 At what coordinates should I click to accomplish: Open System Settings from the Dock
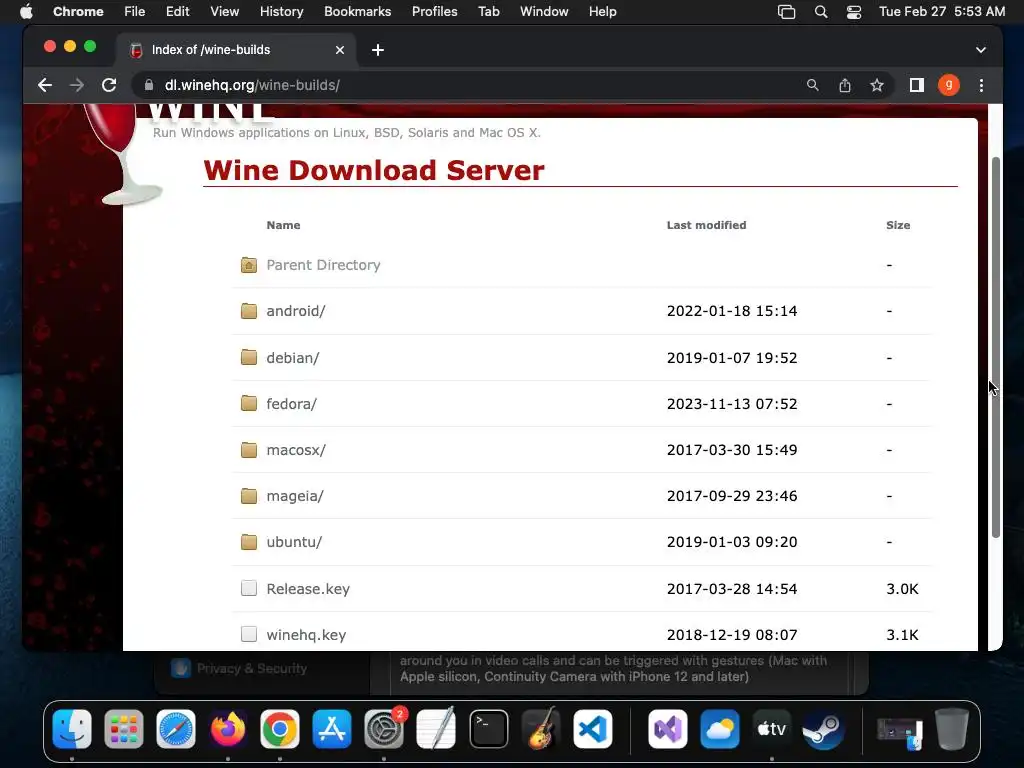(384, 729)
